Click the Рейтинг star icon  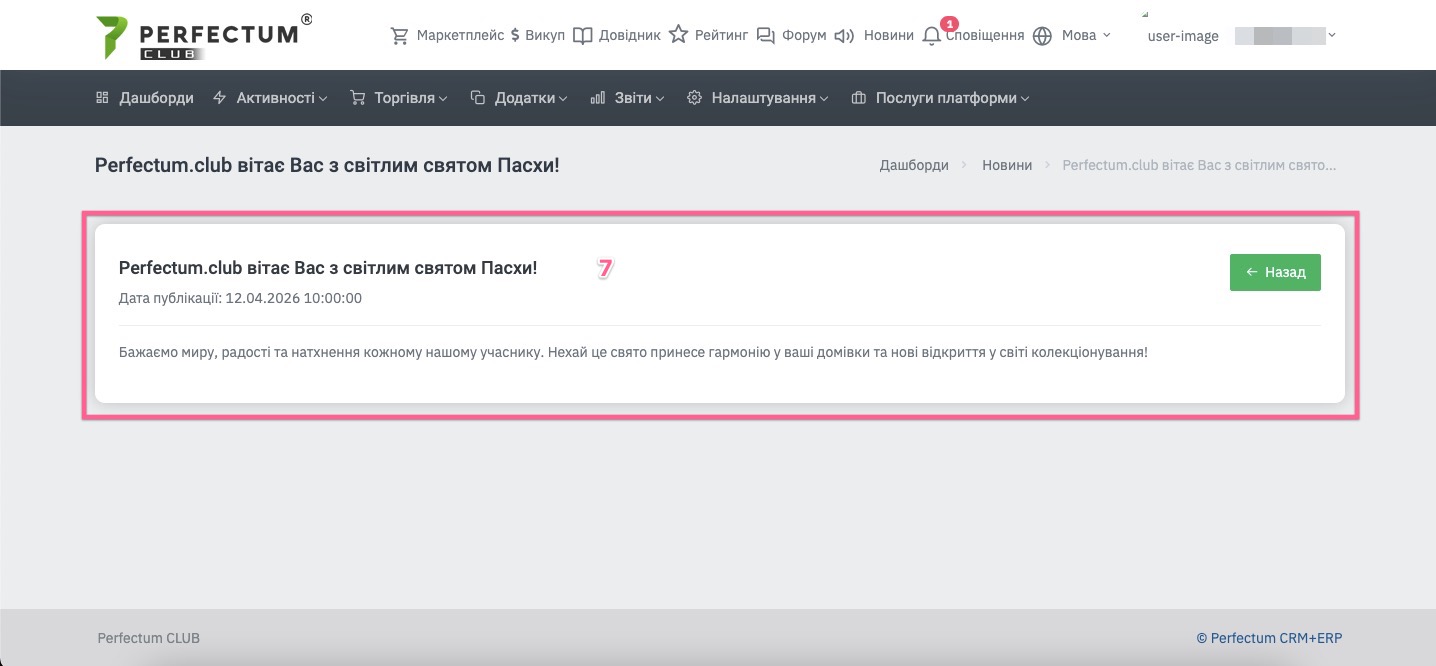pyautogui.click(x=679, y=36)
